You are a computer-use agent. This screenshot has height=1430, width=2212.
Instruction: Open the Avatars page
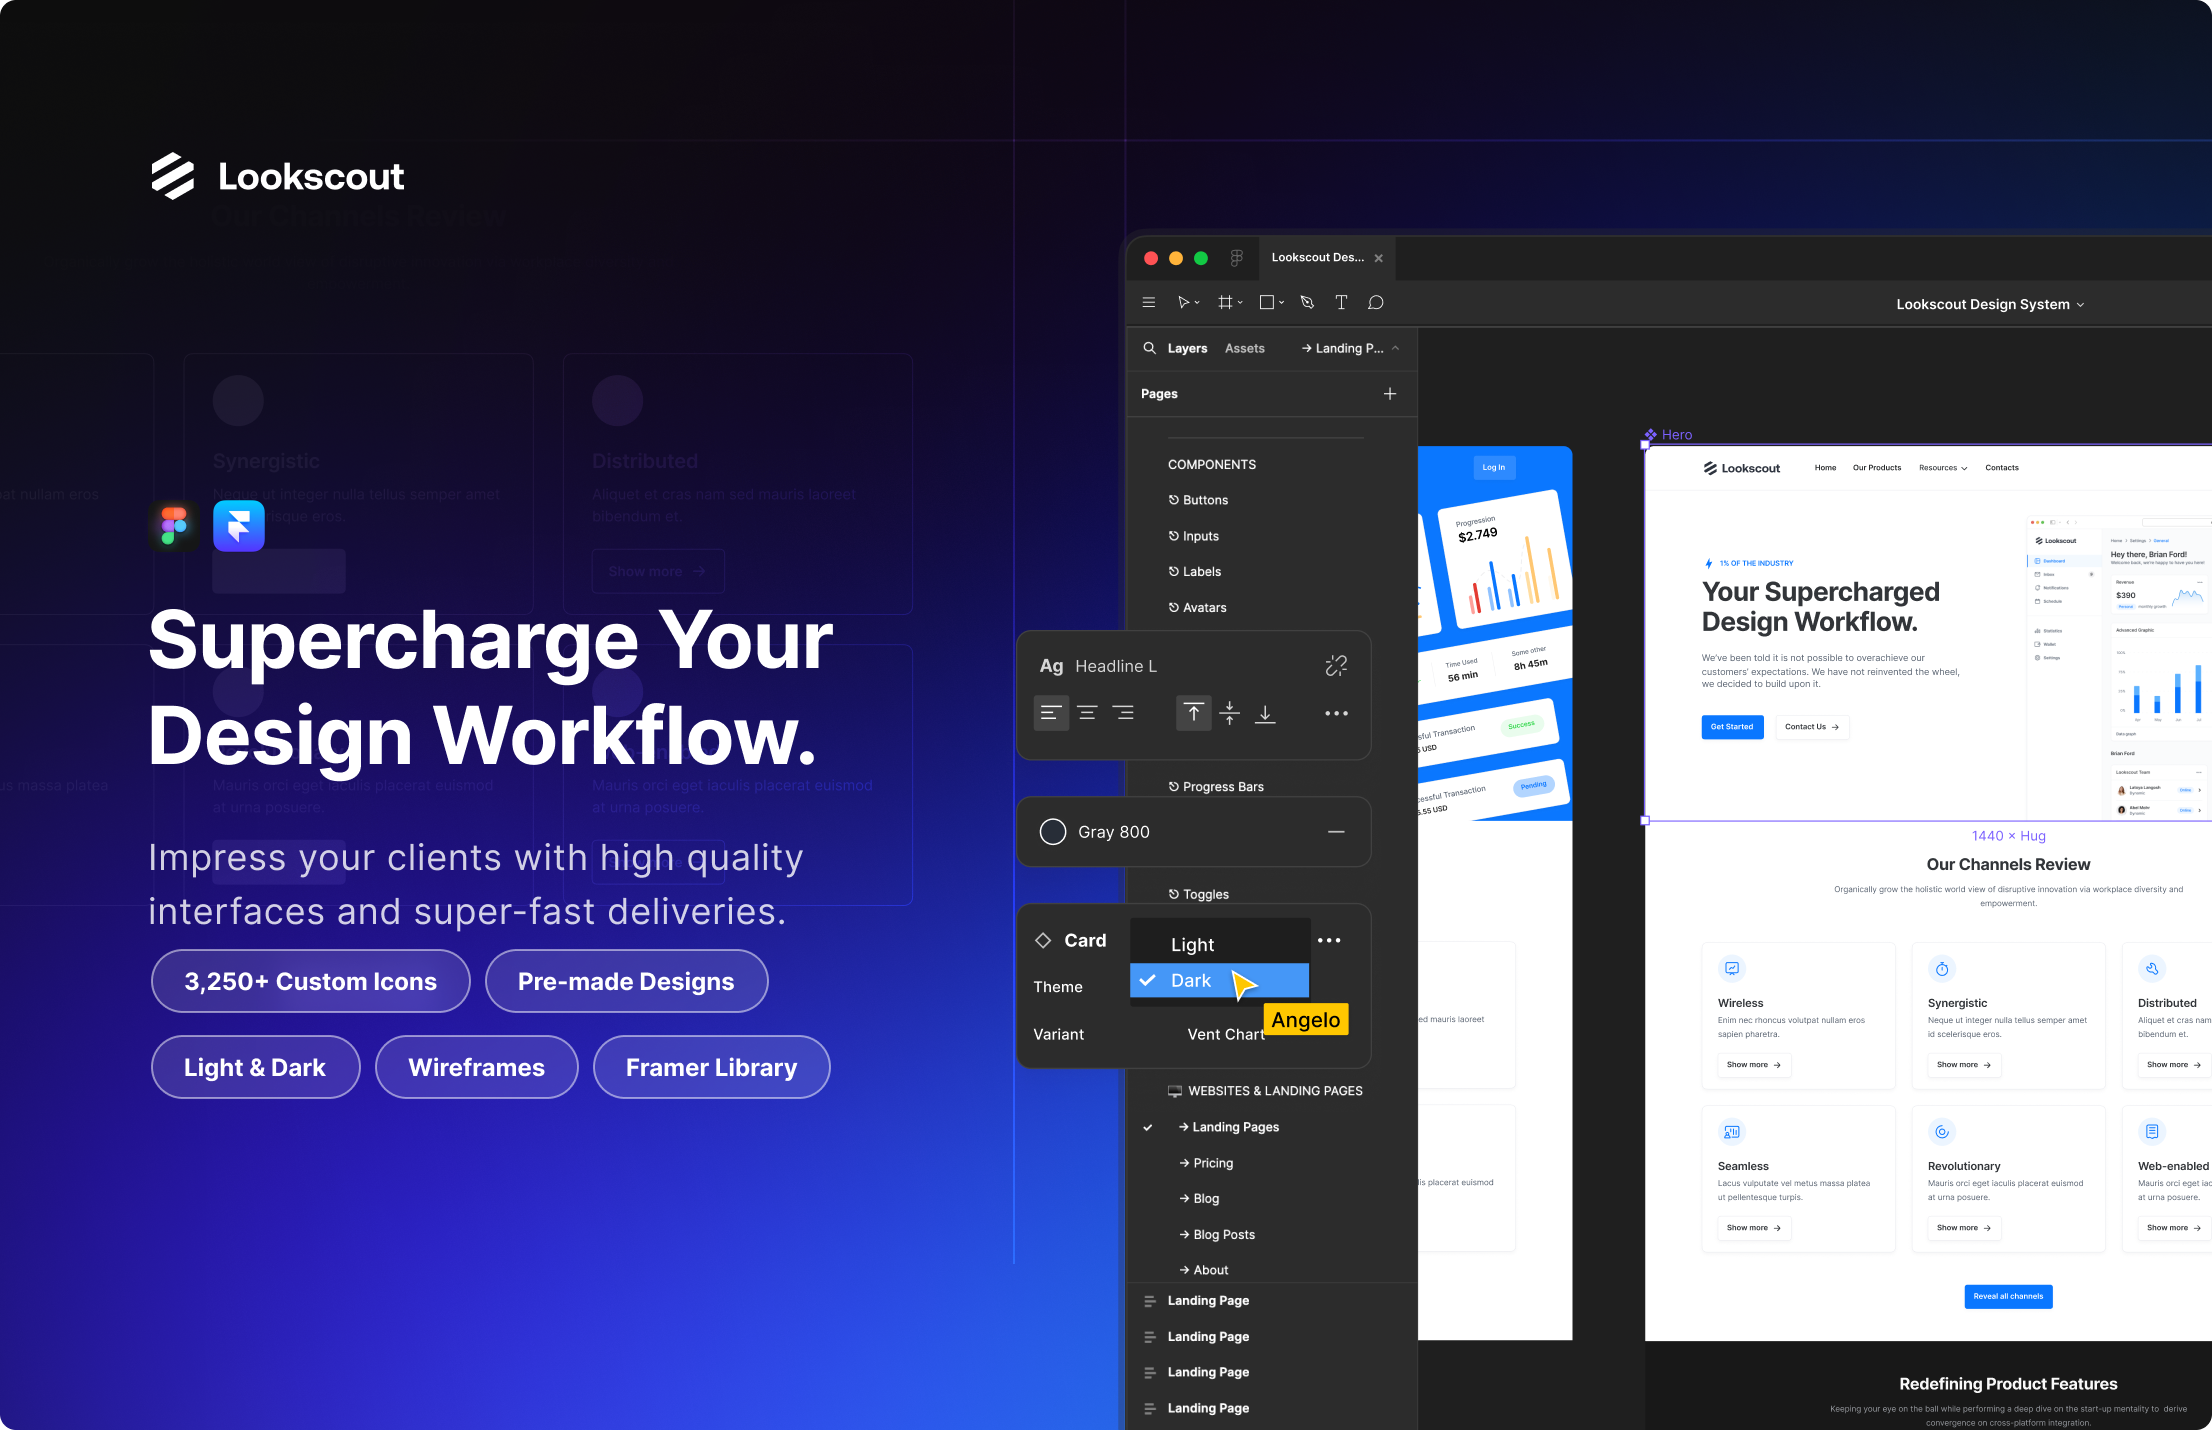(x=1197, y=608)
